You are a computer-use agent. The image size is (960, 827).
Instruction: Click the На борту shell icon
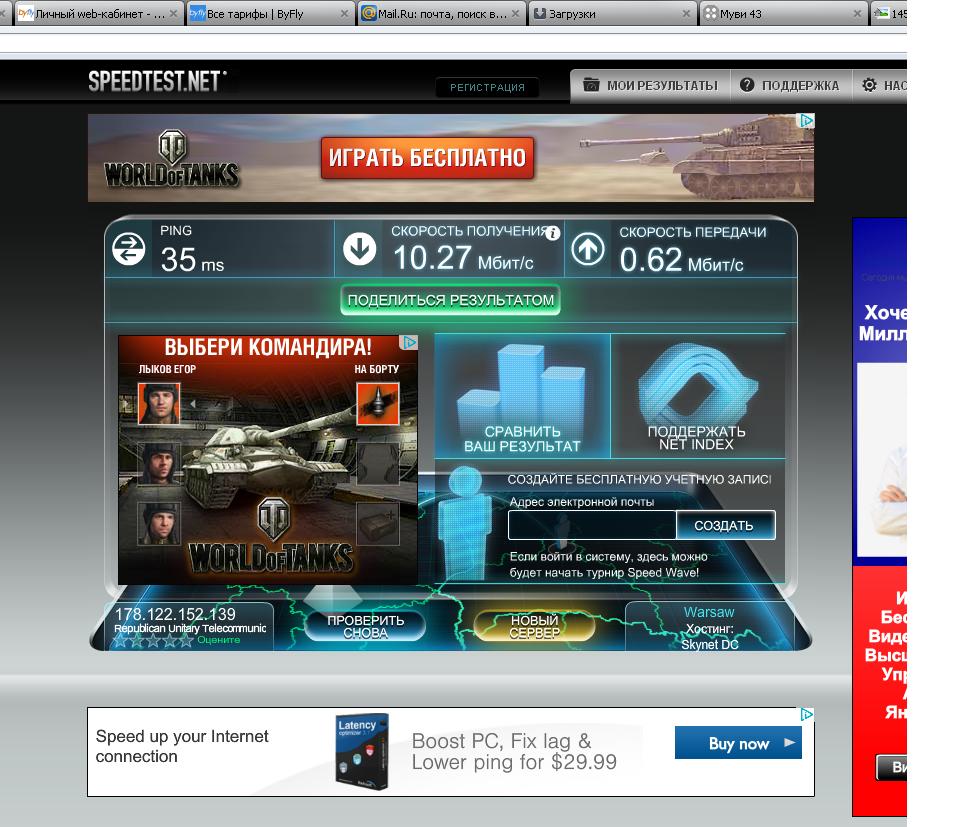coord(378,403)
